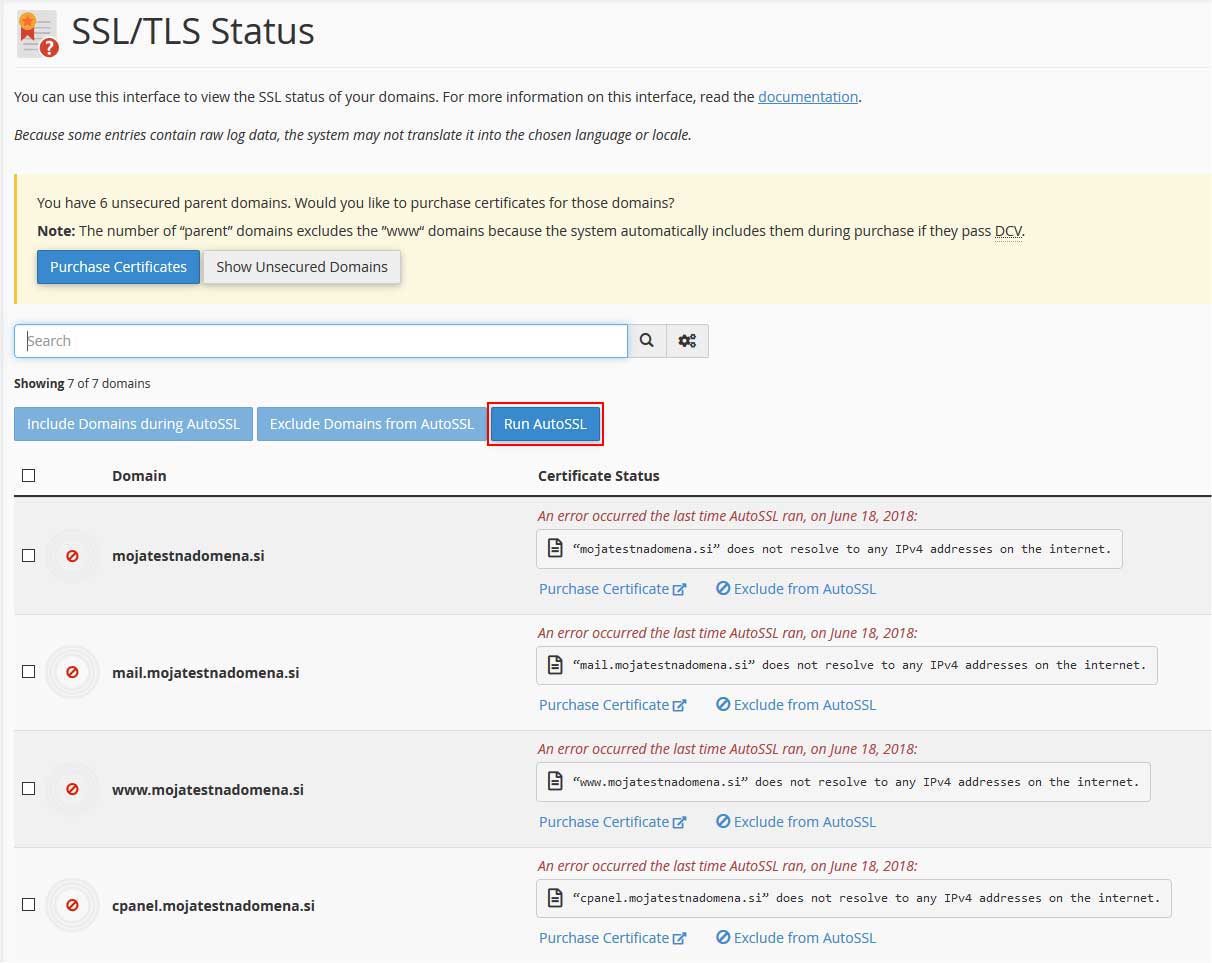
Task: Click the unsecured status icon for cpanel.mojatestnadomena.si
Action: point(72,905)
